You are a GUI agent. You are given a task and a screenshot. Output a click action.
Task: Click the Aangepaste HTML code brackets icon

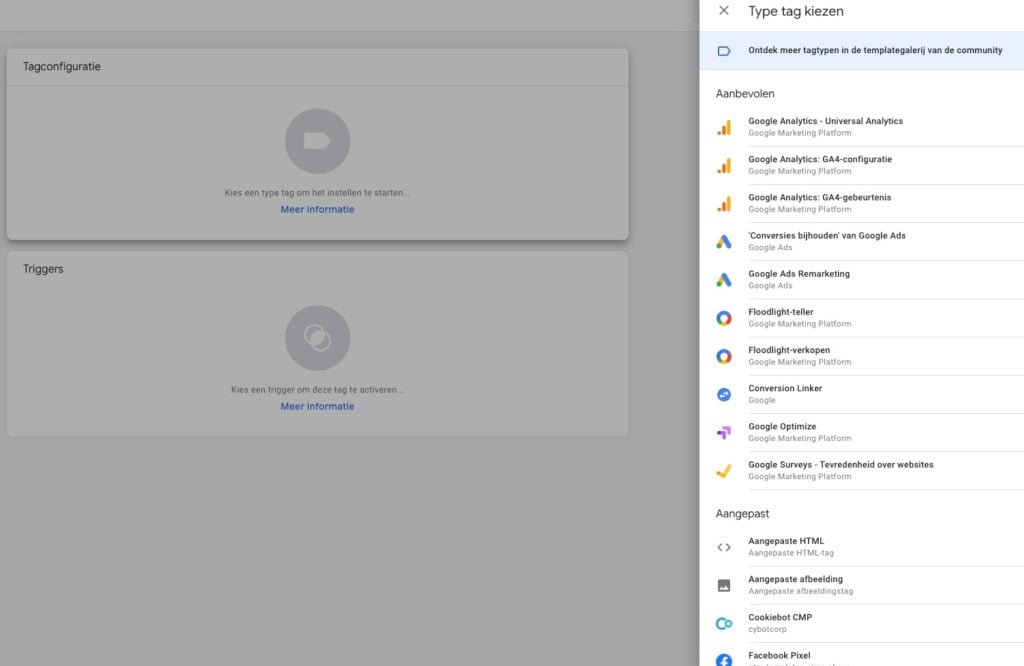pos(724,547)
